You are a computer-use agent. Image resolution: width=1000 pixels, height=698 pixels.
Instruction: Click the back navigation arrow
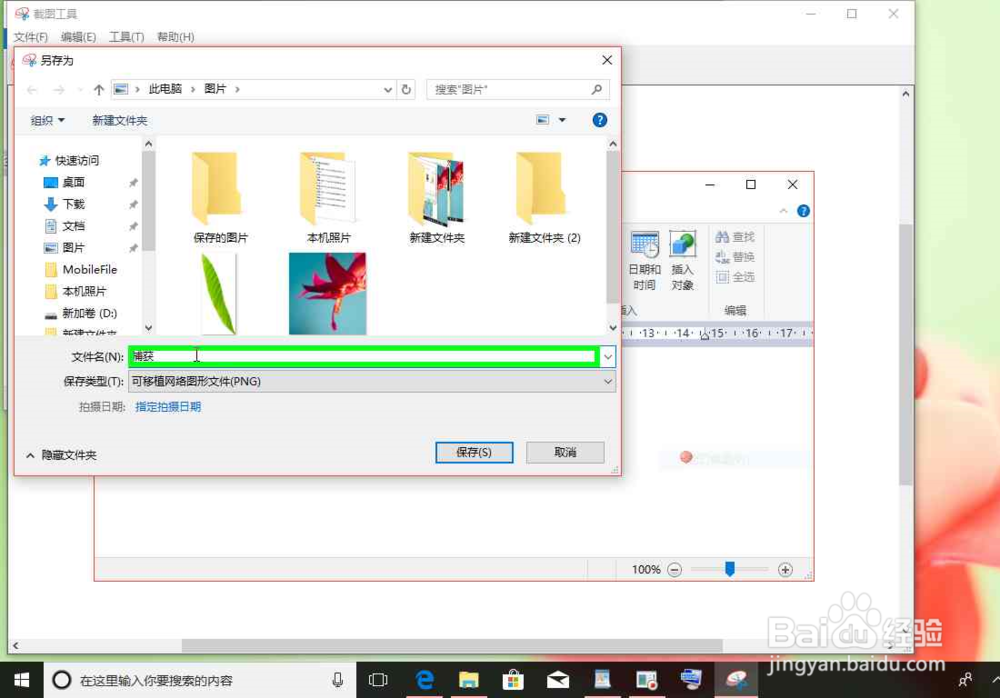click(x=31, y=89)
